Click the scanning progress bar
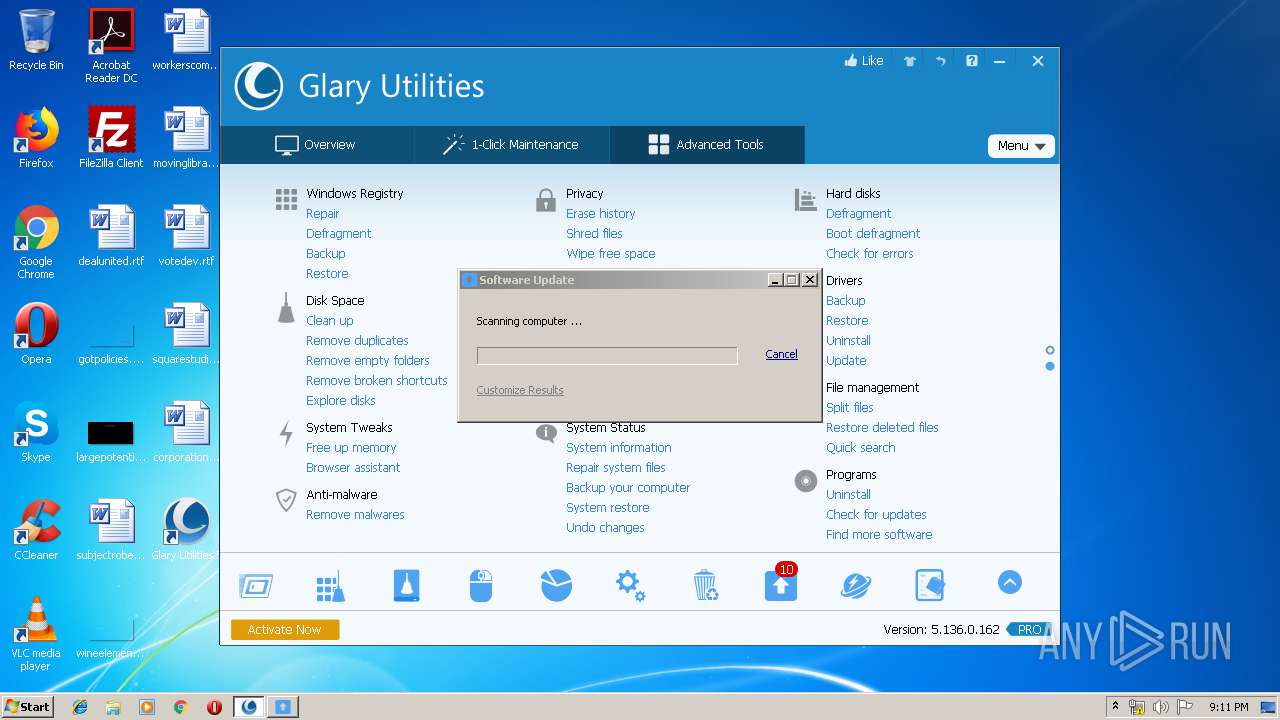Viewport: 1280px width, 720px height. (607, 356)
